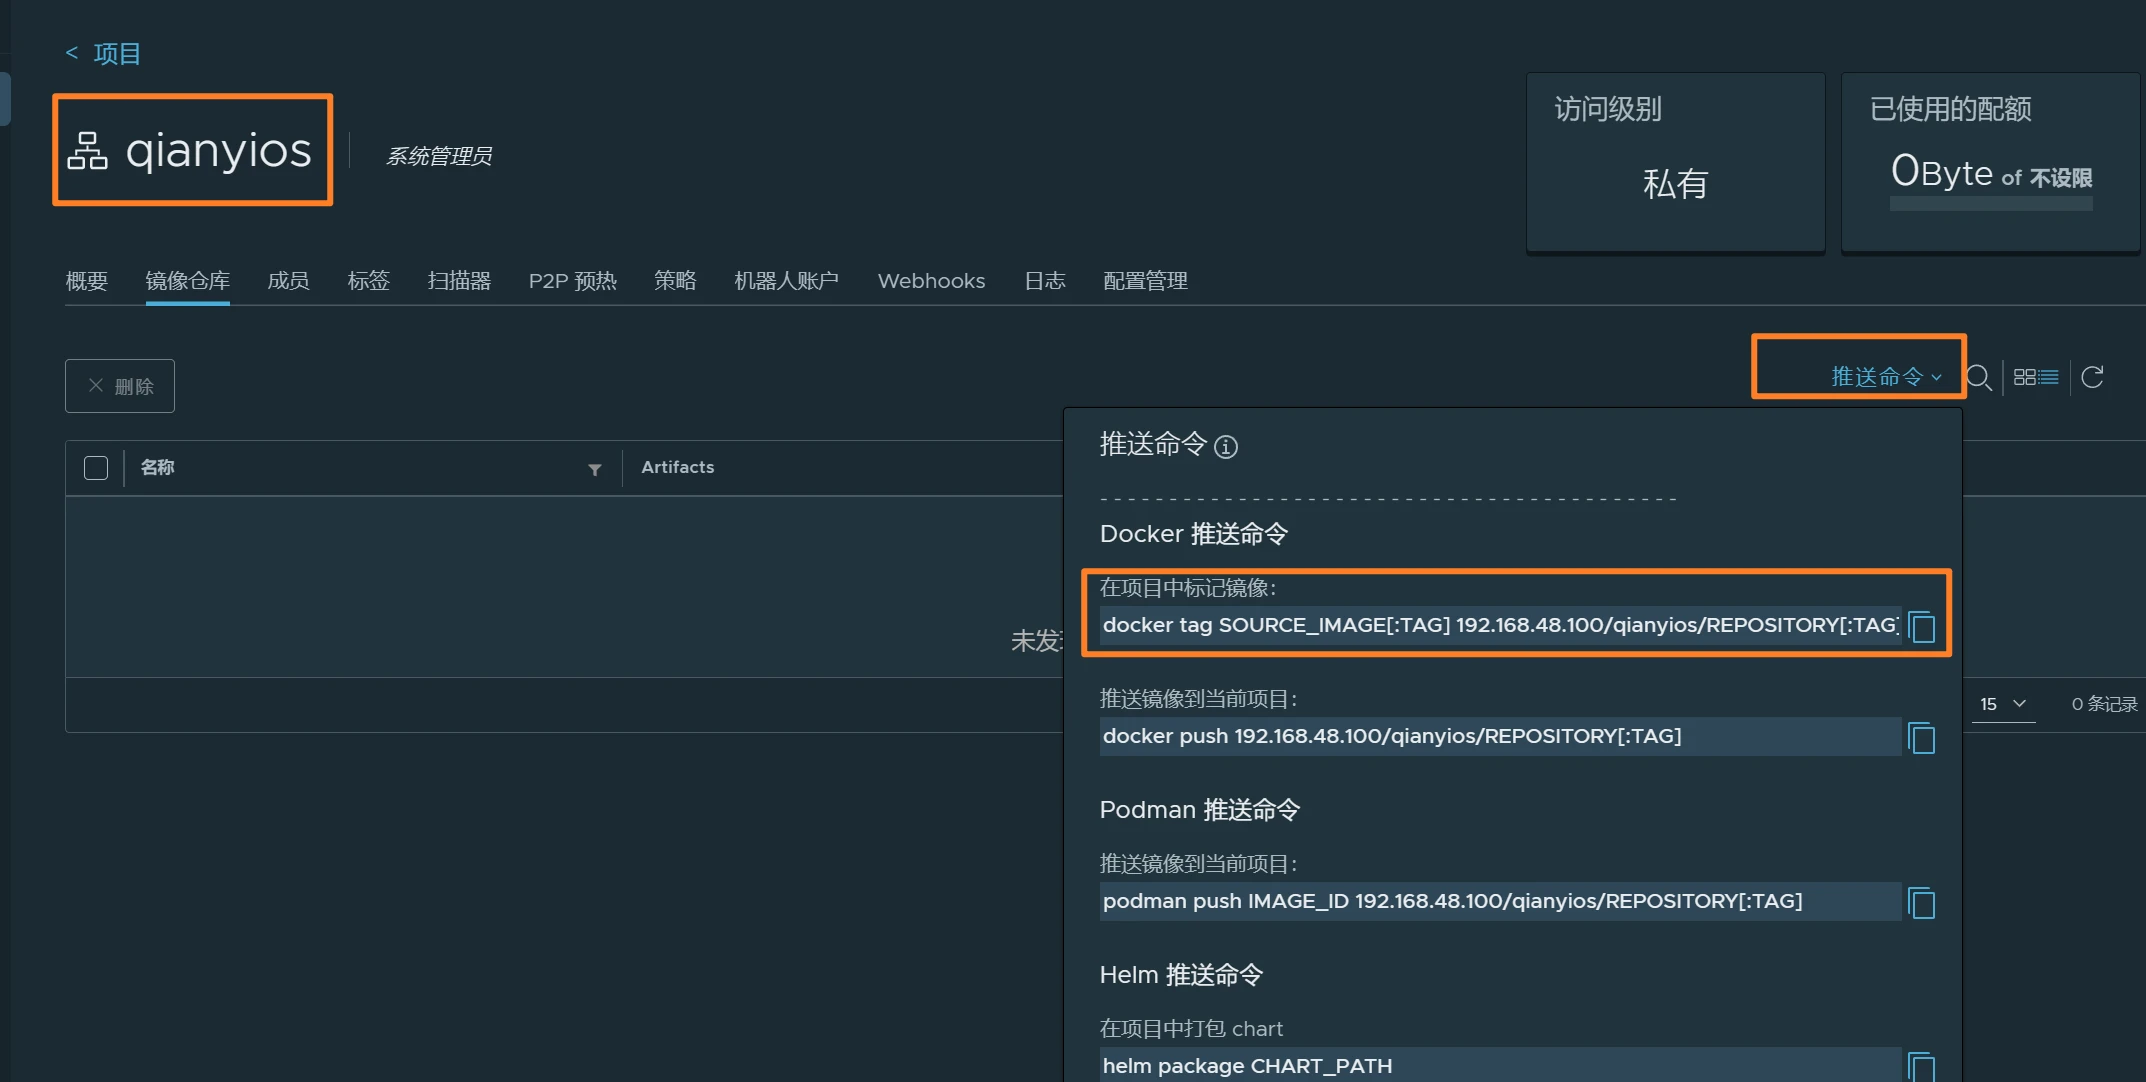Click the Artifacts column header

[677, 467]
